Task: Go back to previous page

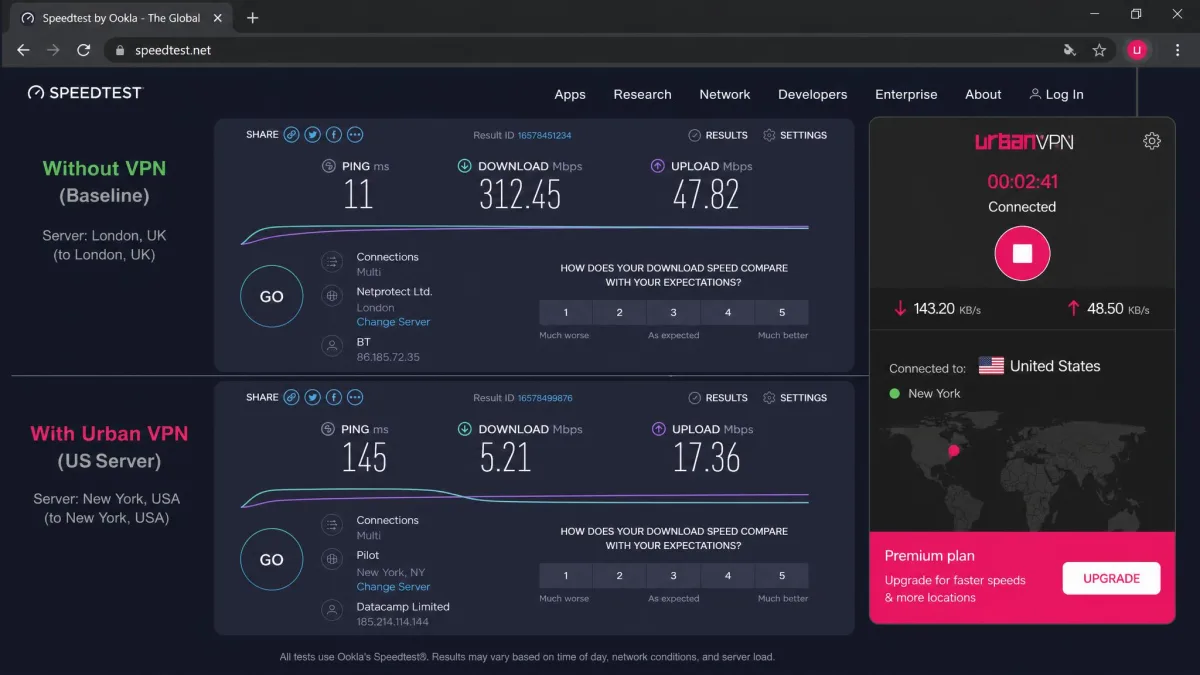Action: click(24, 50)
